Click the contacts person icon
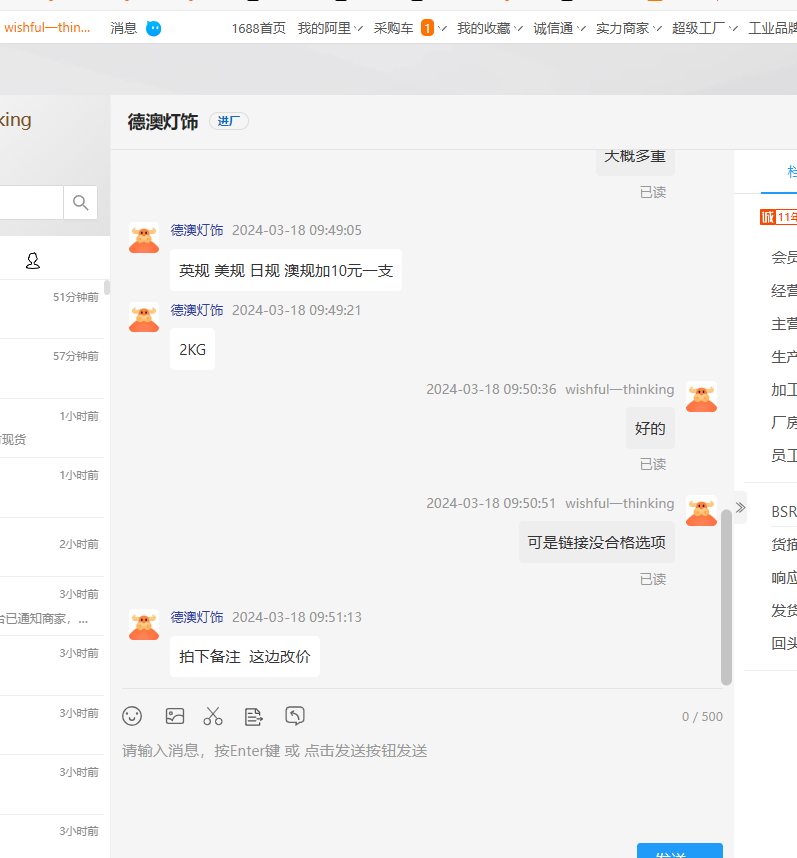The width and height of the screenshot is (797, 858). pos(33,261)
